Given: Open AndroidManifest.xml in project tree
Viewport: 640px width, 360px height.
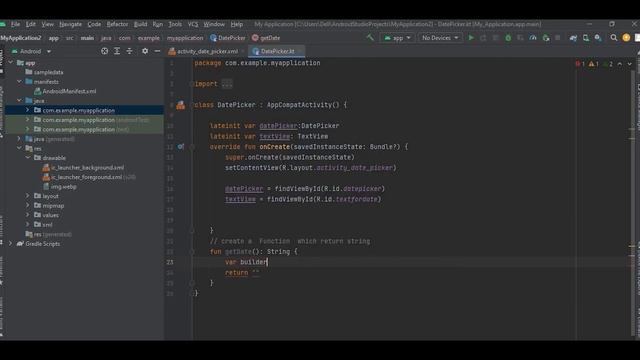Looking at the screenshot, I should 65,91.
